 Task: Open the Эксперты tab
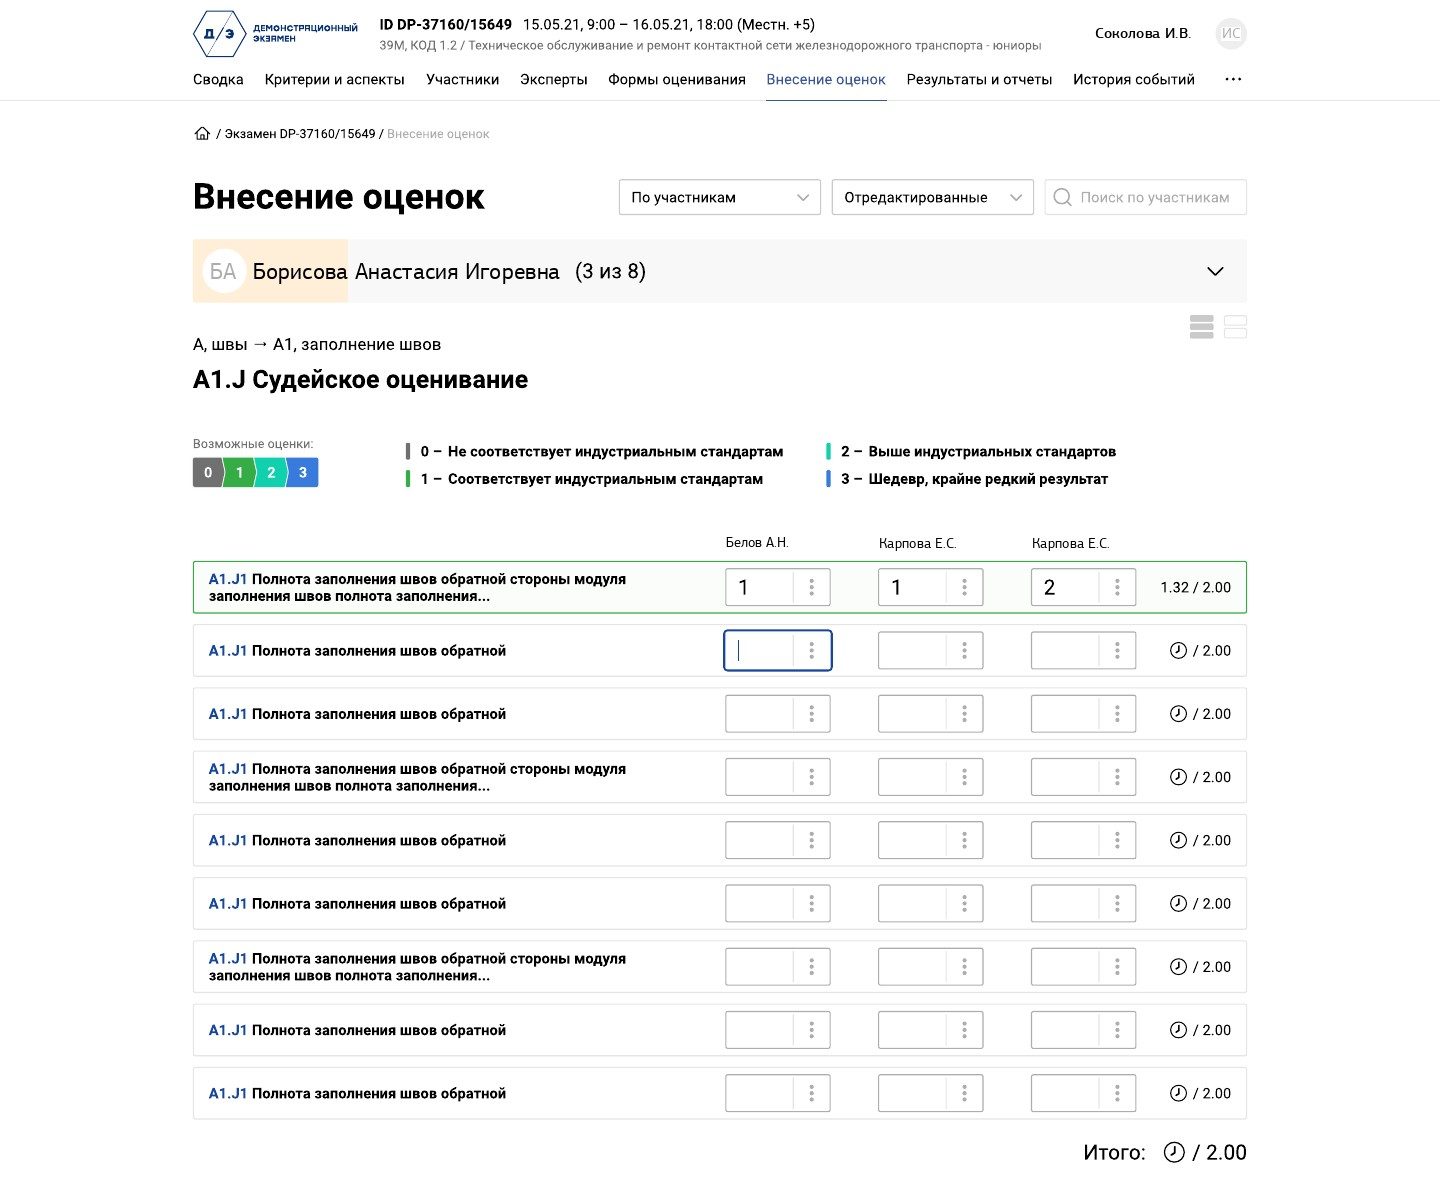pos(554,80)
